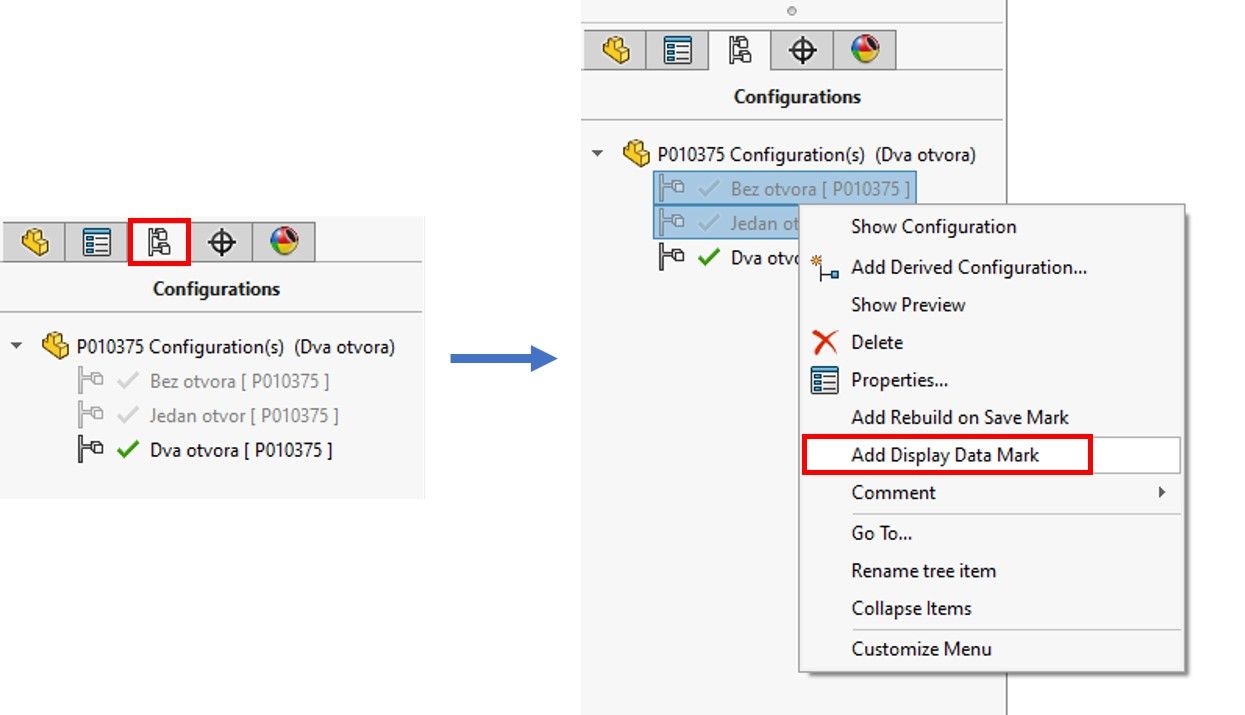Screen dimensions: 1245x715
Task: Choose Add Display Data Mark menu entry
Action: (945, 455)
